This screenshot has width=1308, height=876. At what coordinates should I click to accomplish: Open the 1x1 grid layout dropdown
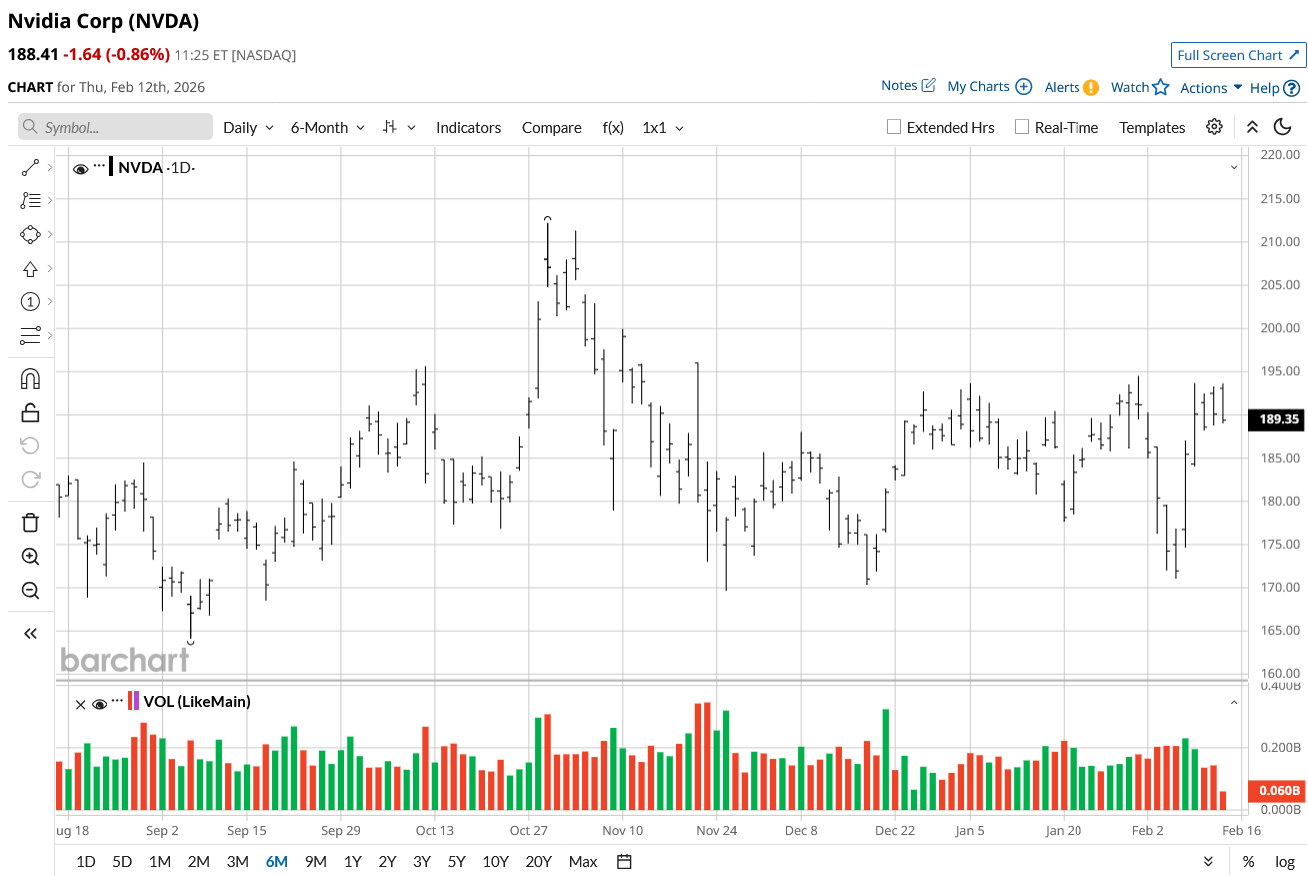pos(662,128)
